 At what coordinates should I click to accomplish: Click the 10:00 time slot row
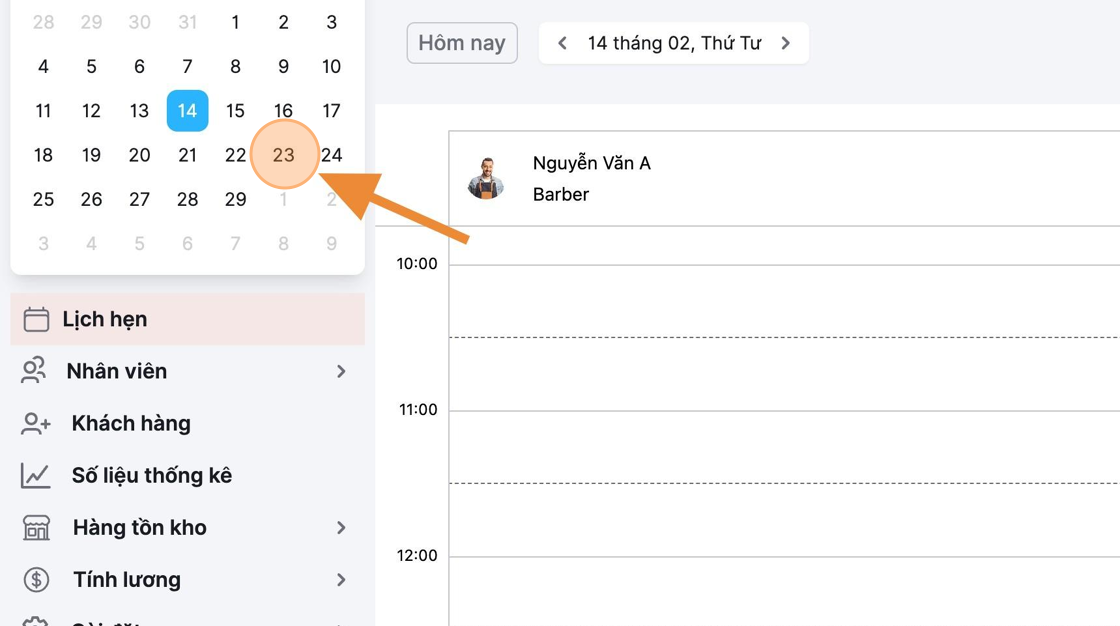point(784,301)
